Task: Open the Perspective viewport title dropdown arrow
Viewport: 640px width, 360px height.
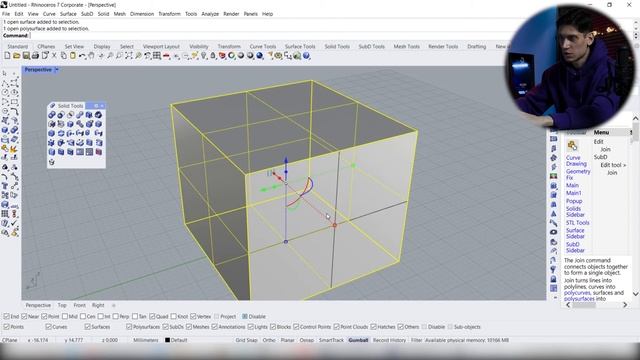Action: pyautogui.click(x=57, y=70)
